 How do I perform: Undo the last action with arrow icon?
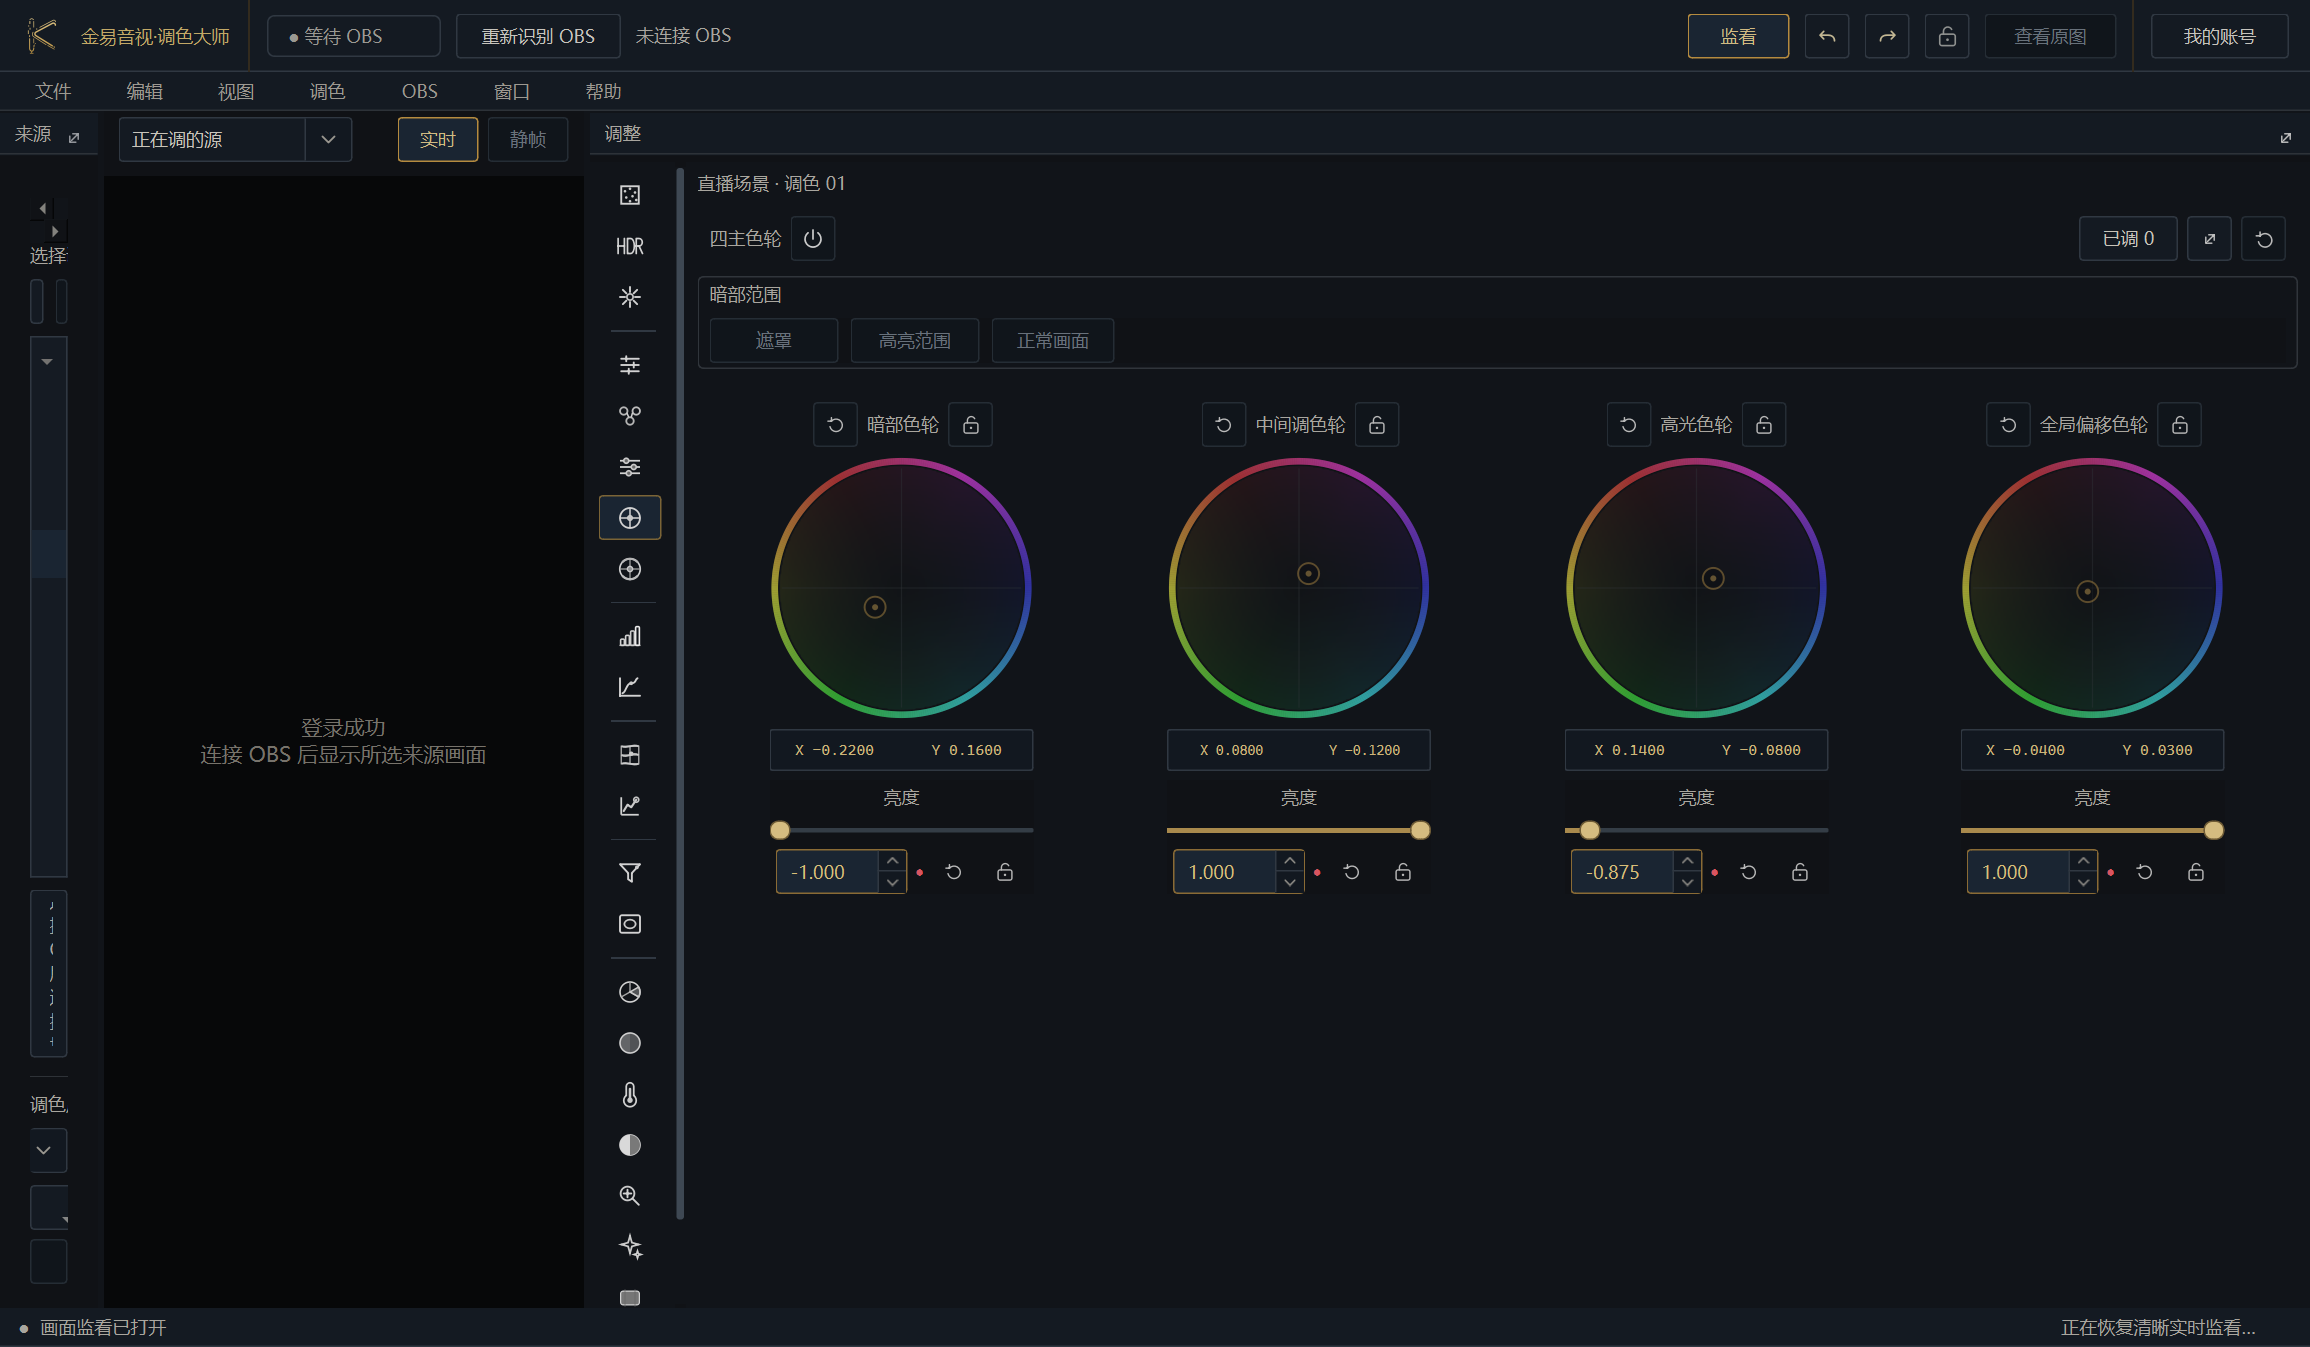(1827, 37)
